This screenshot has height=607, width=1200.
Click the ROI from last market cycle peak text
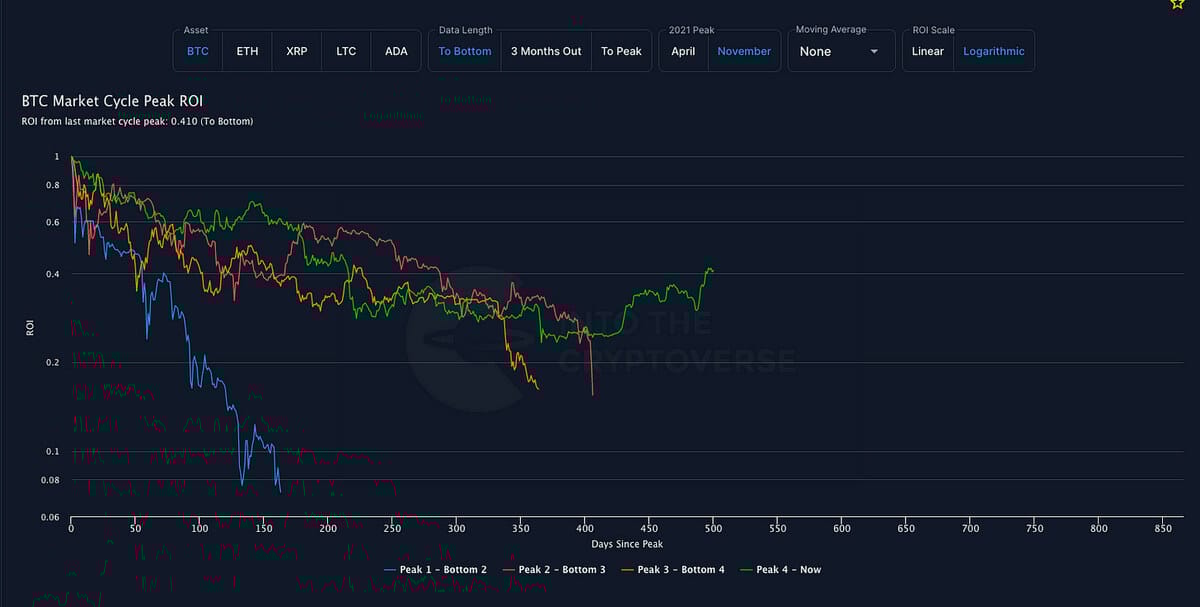(137, 121)
